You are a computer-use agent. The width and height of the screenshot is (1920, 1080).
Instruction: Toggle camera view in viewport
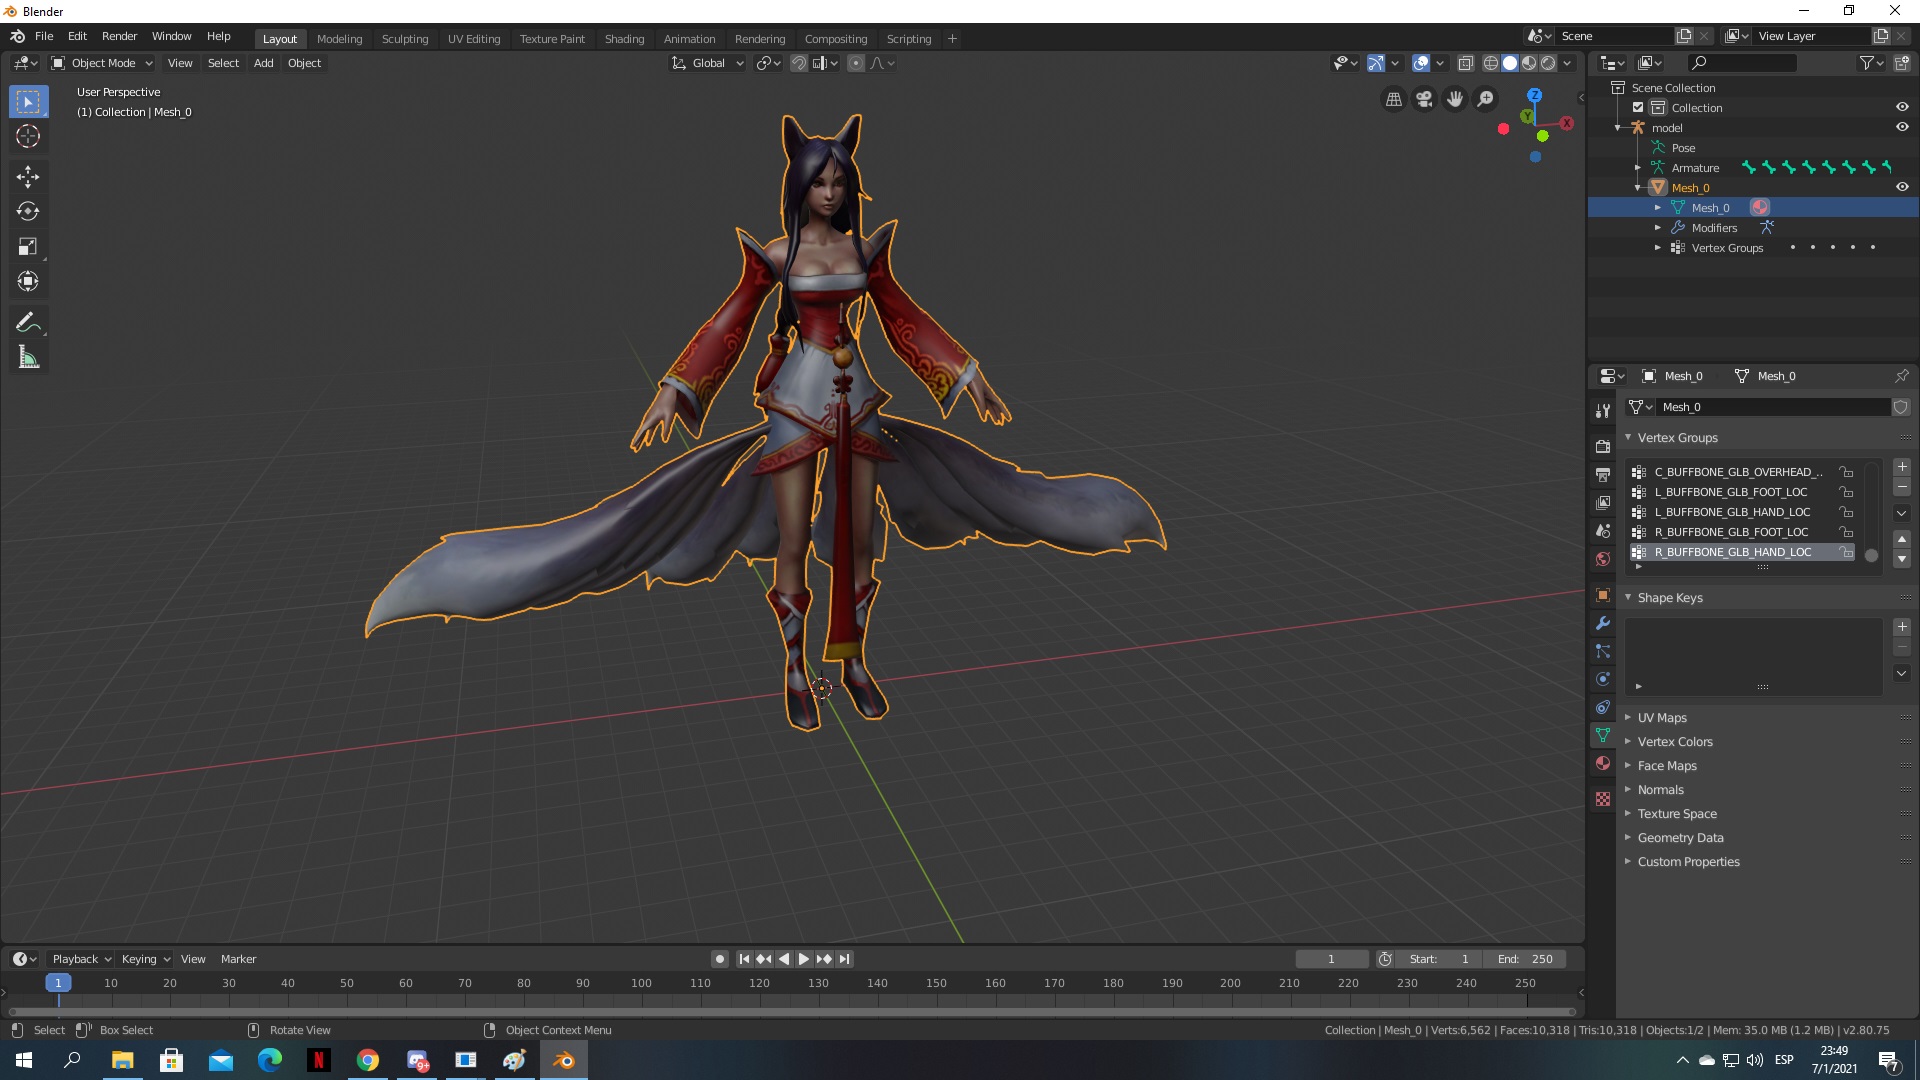[x=1424, y=99]
